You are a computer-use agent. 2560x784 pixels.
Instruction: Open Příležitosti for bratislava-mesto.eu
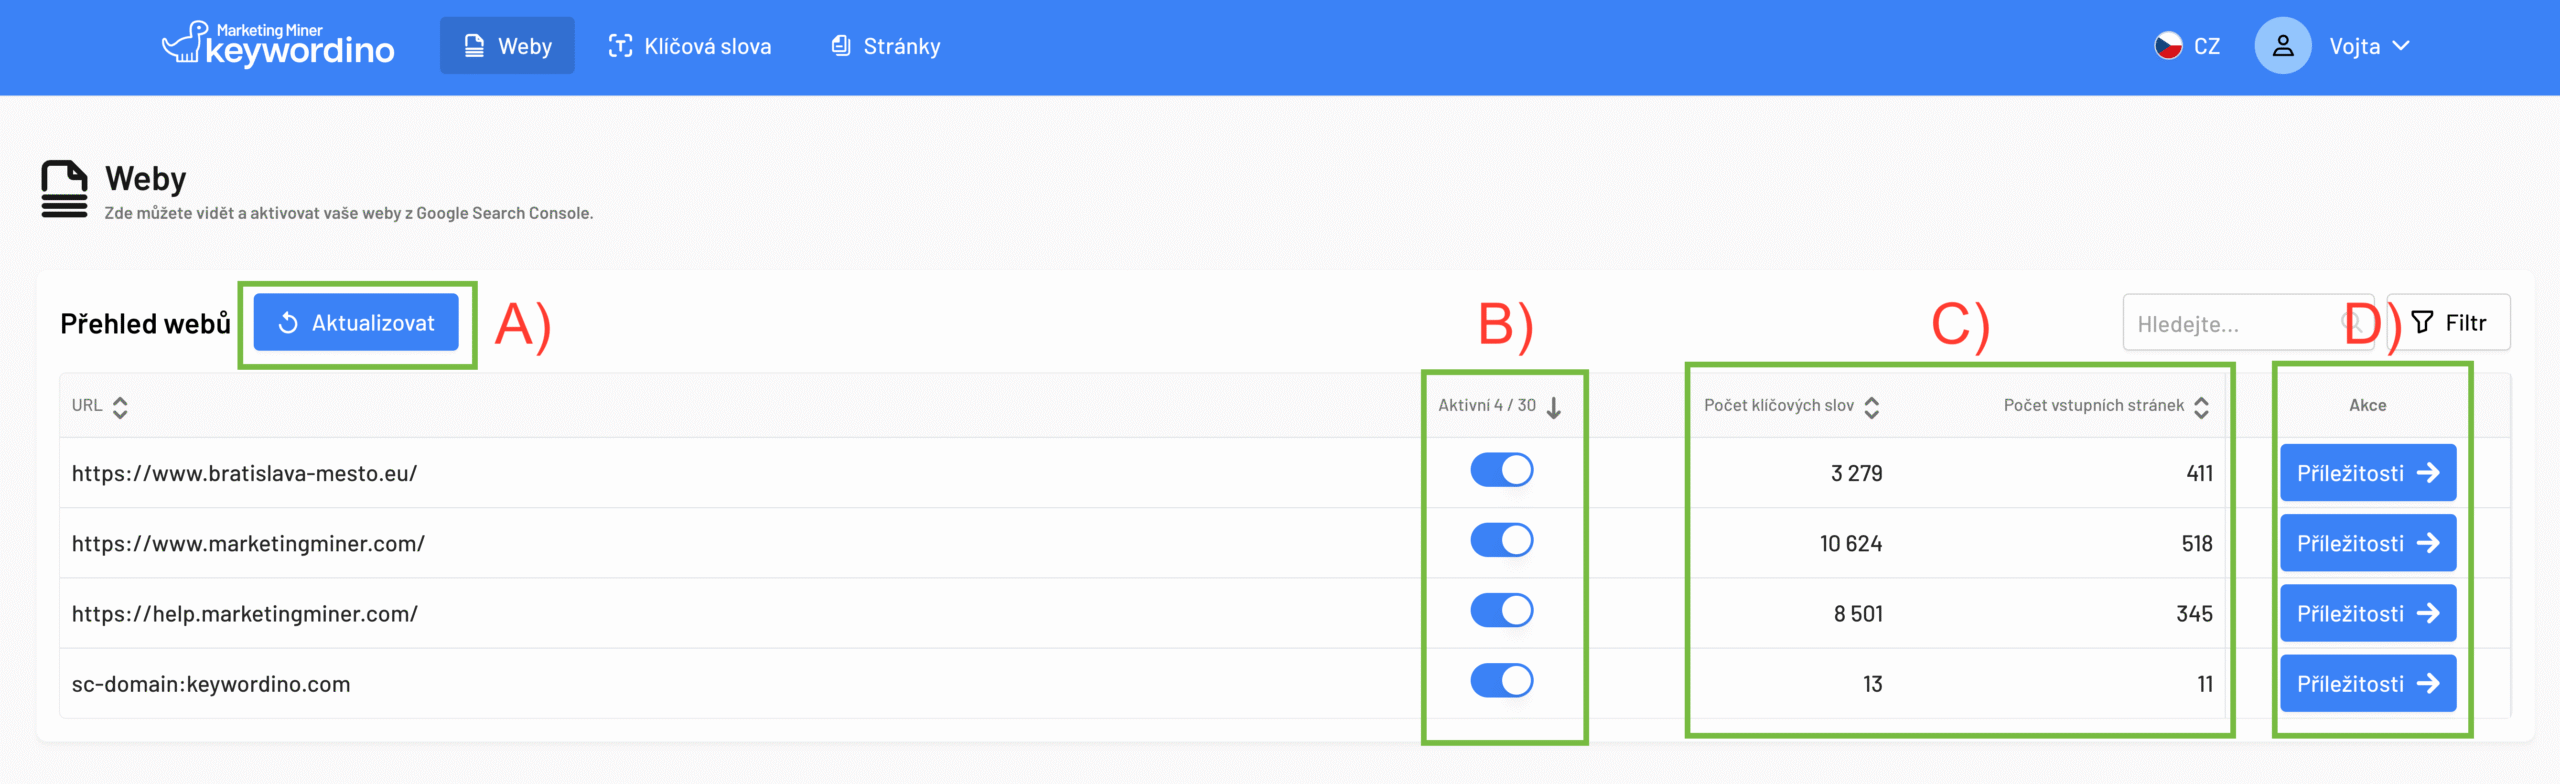[2368, 472]
